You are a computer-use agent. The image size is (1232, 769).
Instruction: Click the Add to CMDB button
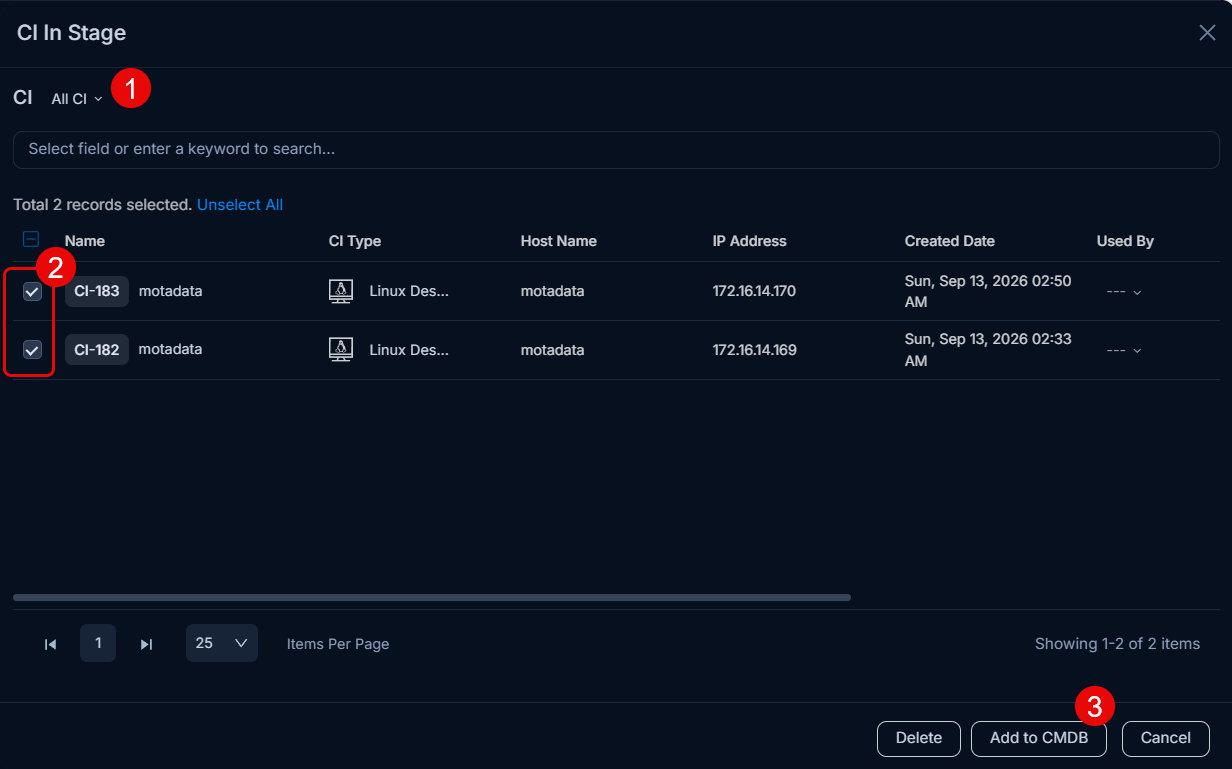coord(1039,738)
